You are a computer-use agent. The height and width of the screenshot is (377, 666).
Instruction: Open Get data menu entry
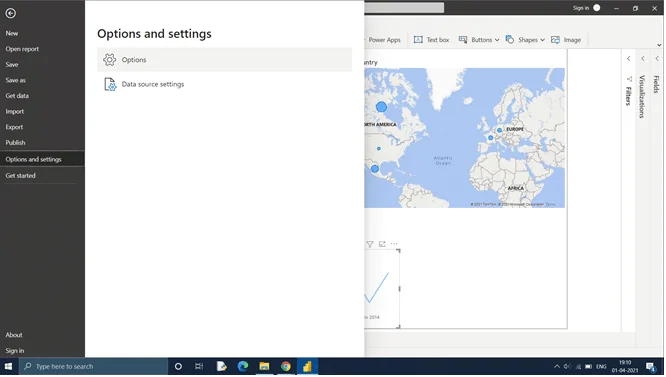pos(17,96)
